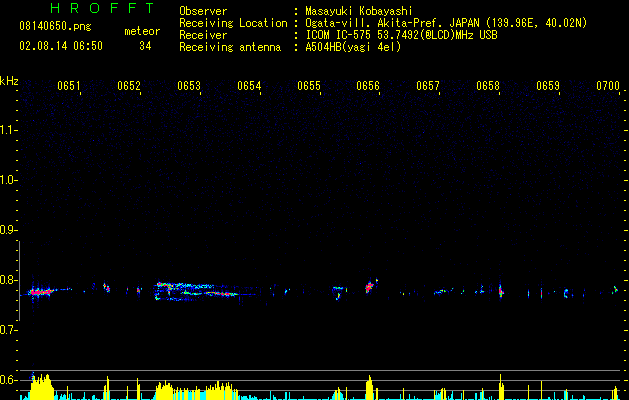
Task: Click the meteor count value 34
Action: click(x=145, y=46)
